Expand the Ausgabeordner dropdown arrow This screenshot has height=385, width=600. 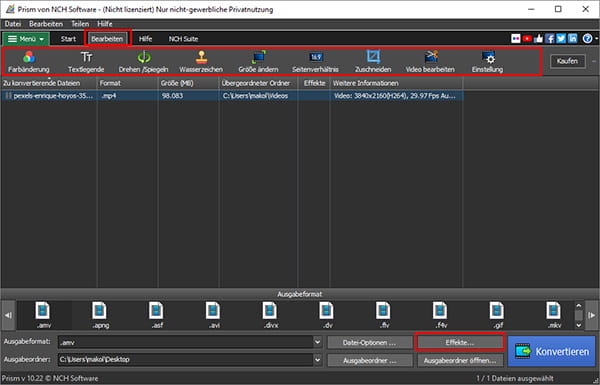click(317, 360)
